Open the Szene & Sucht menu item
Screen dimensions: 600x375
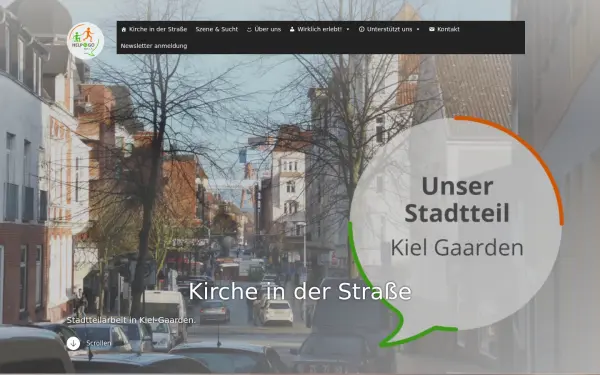click(x=217, y=29)
